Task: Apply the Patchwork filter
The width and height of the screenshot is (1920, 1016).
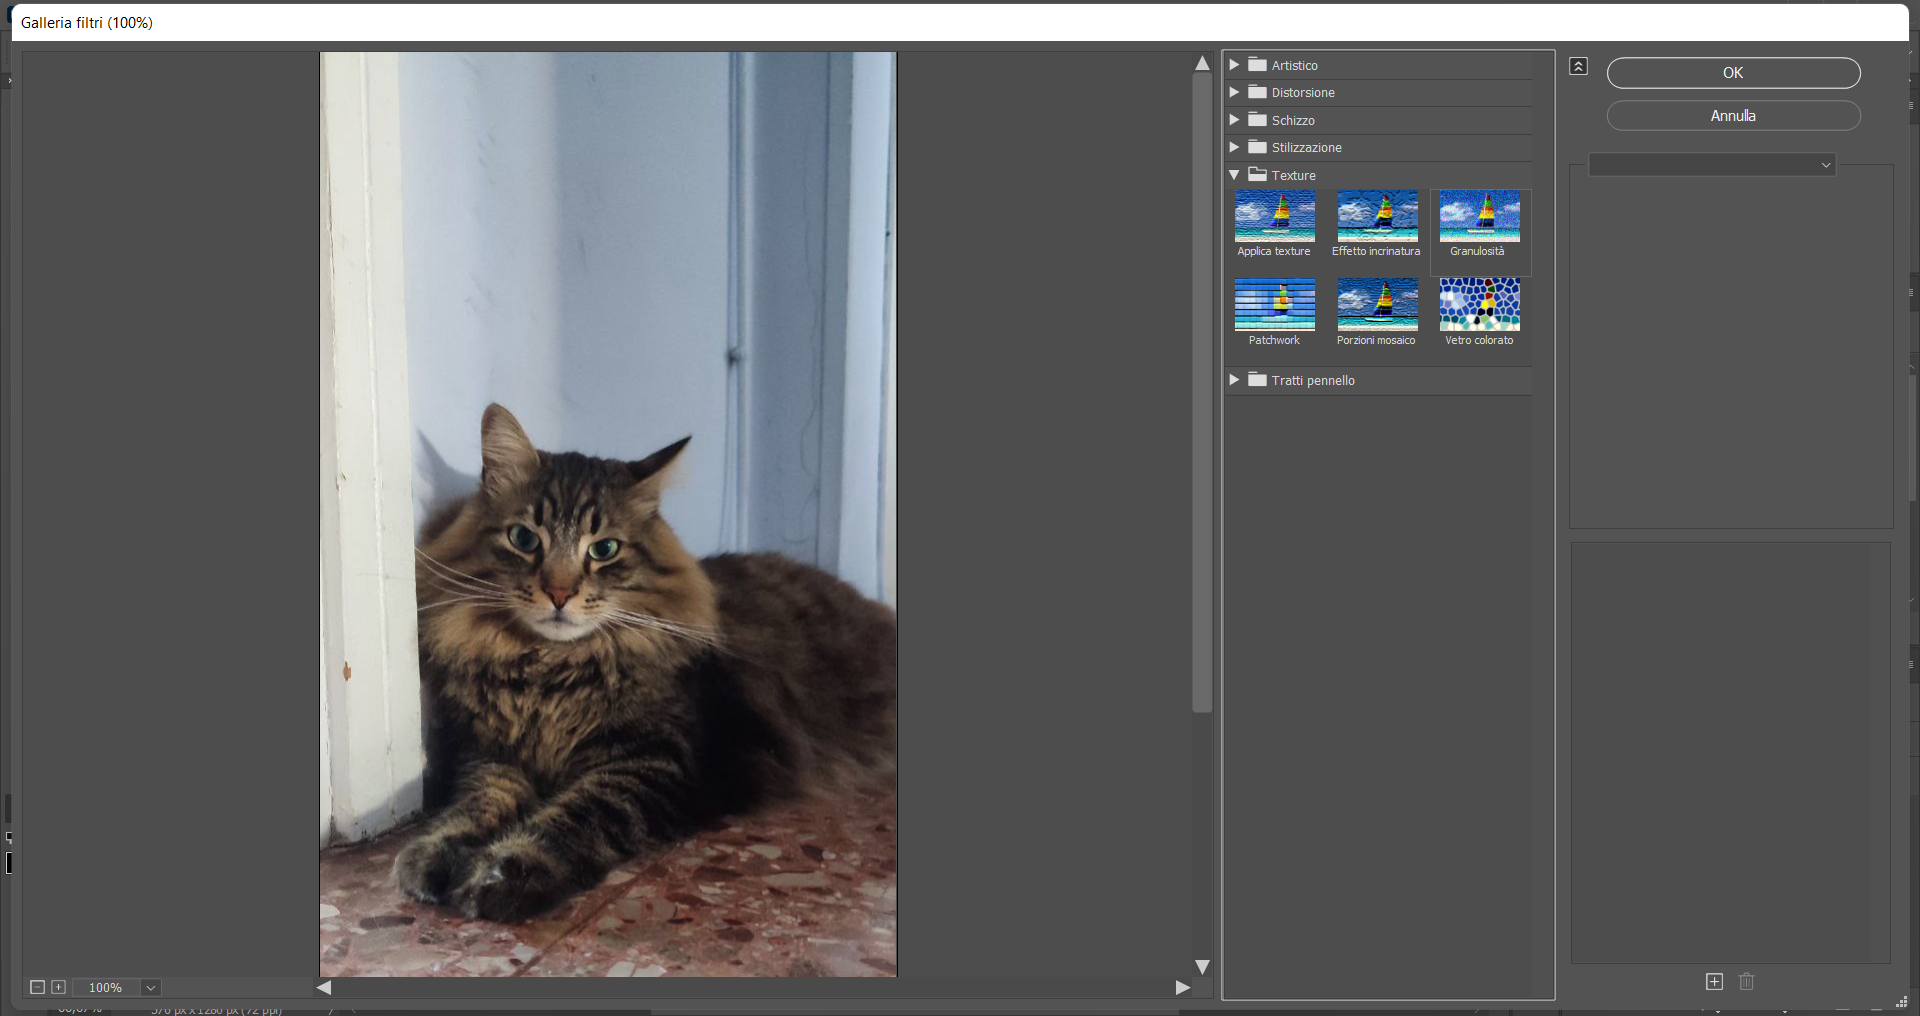Action: pyautogui.click(x=1274, y=304)
